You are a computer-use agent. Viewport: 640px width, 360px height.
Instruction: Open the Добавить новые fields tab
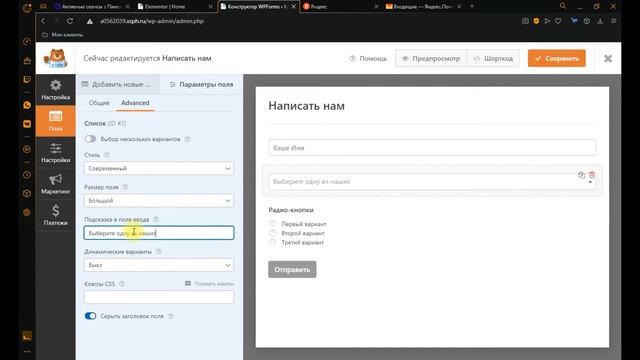tap(118, 84)
